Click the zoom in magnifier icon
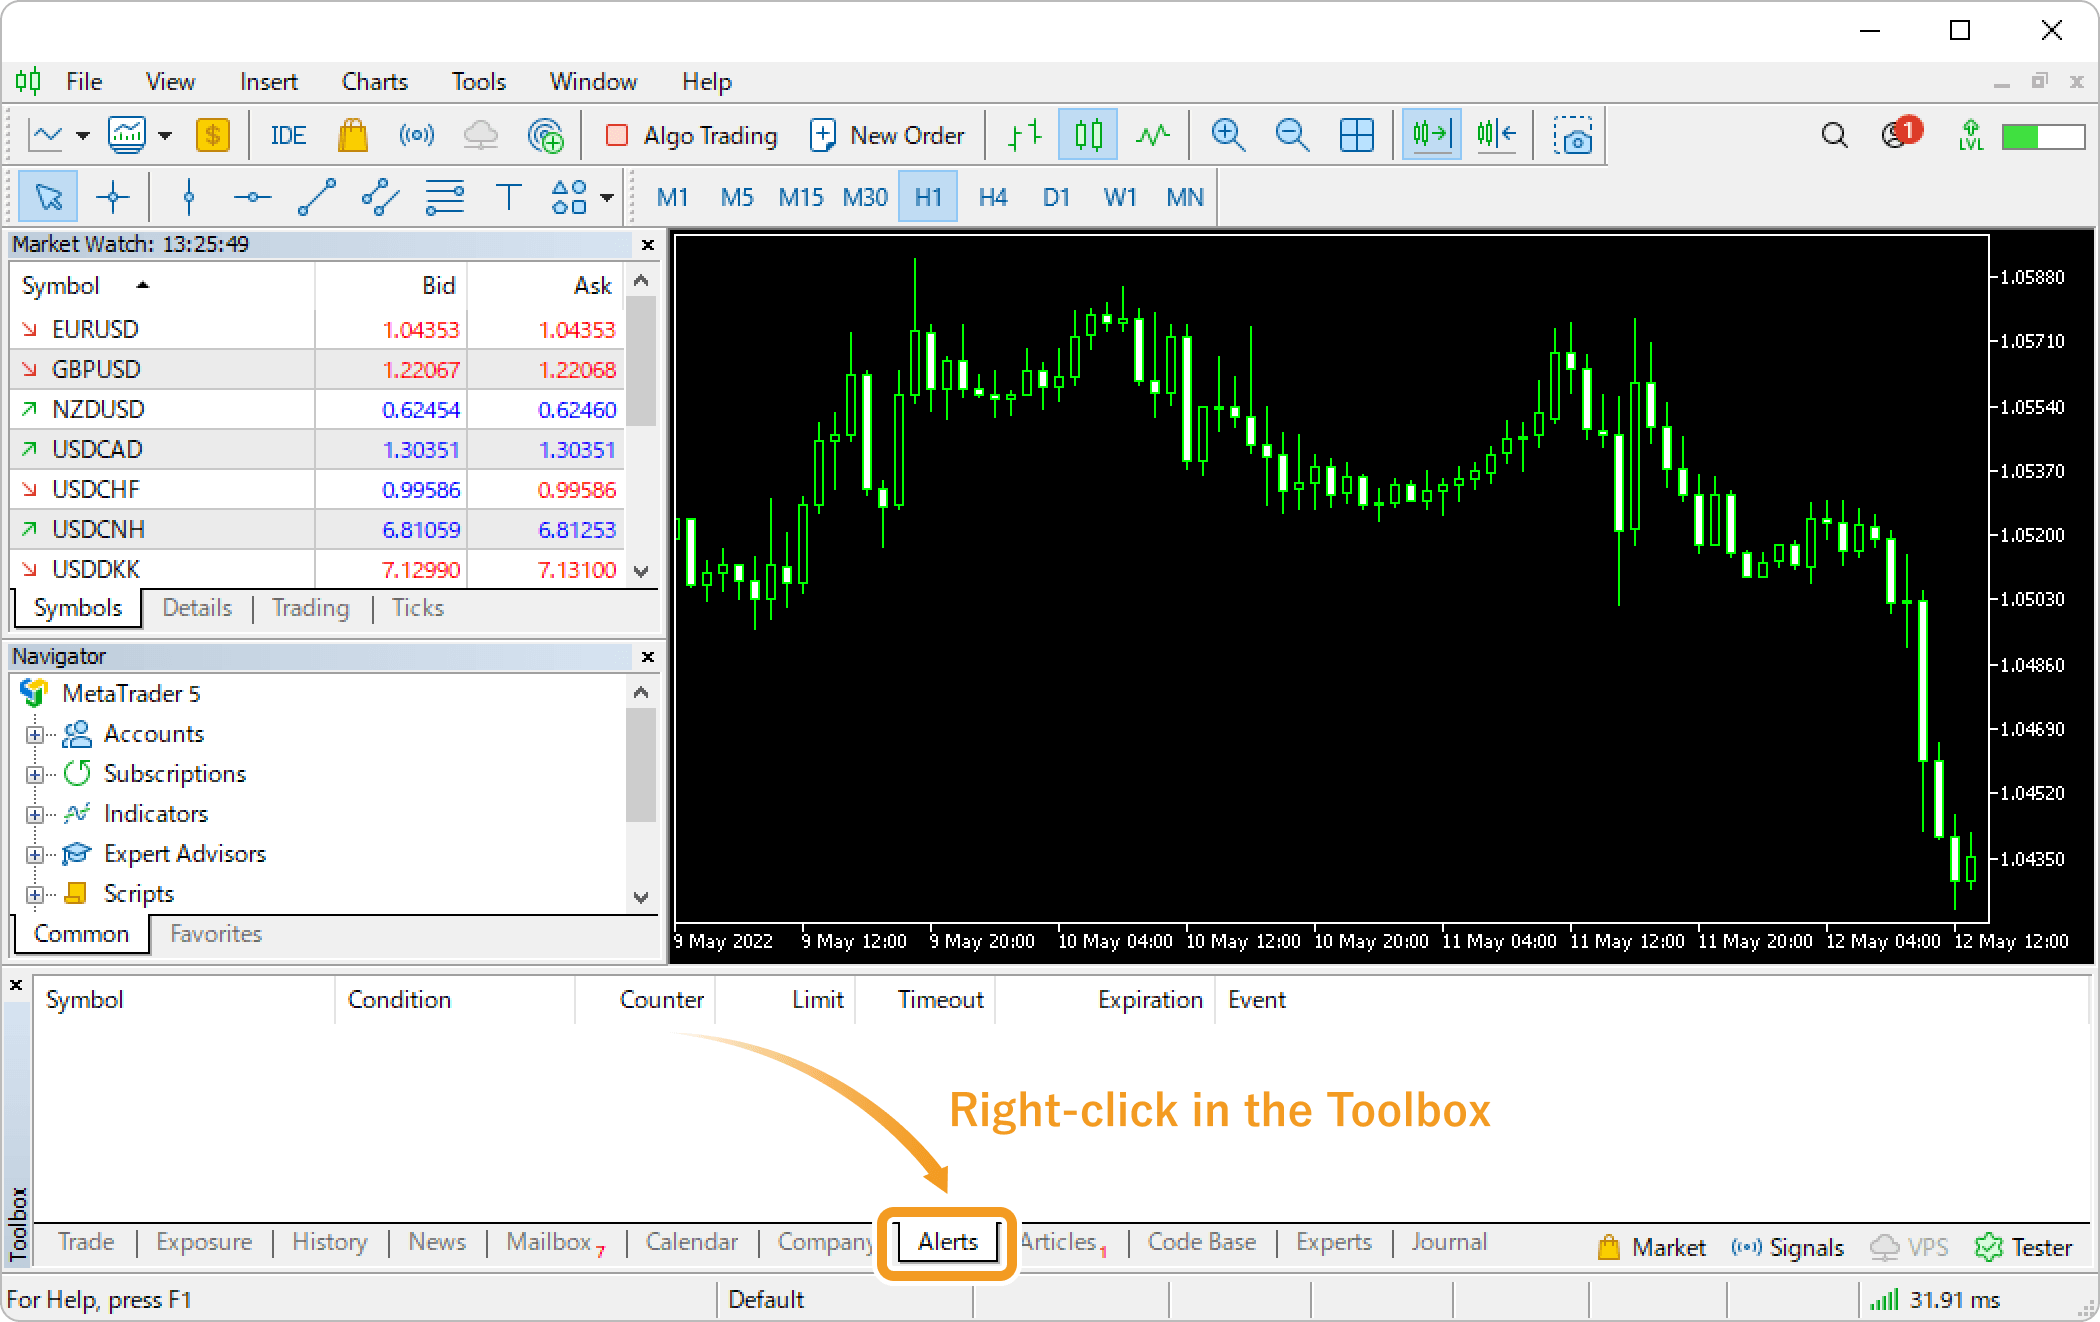2100x1322 pixels. pos(1227,135)
